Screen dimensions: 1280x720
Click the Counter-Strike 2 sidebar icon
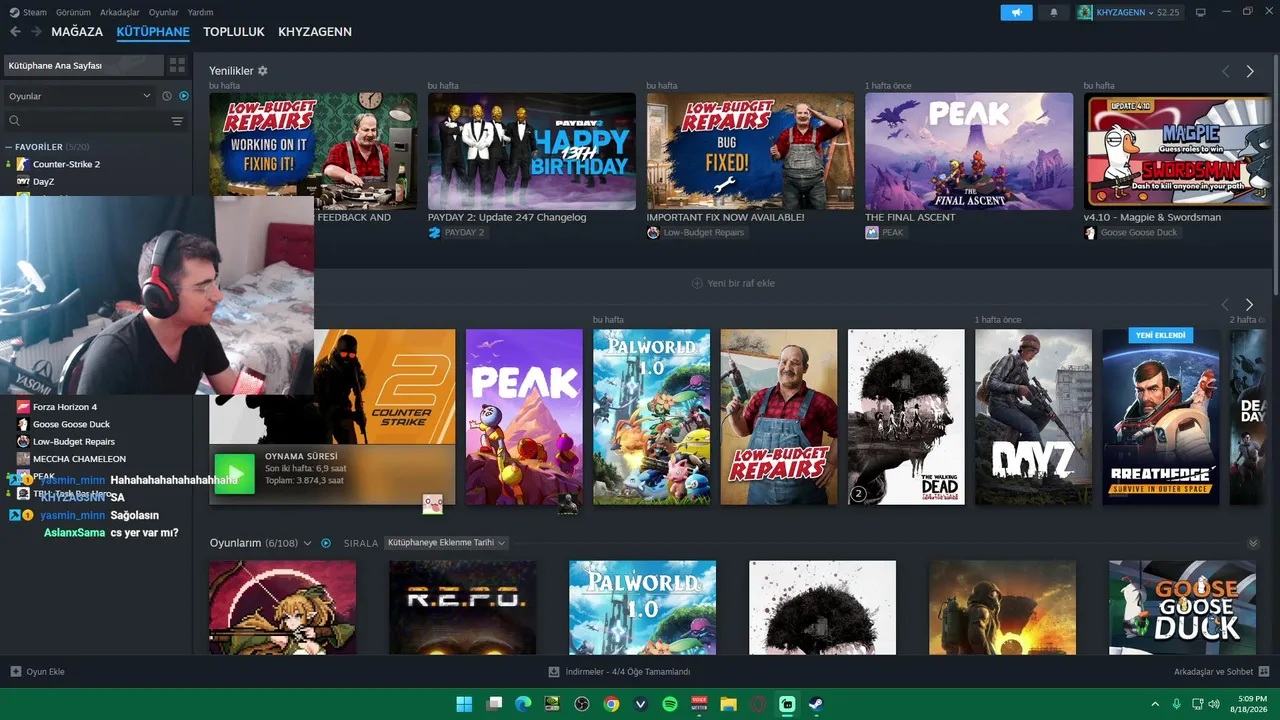(x=23, y=164)
